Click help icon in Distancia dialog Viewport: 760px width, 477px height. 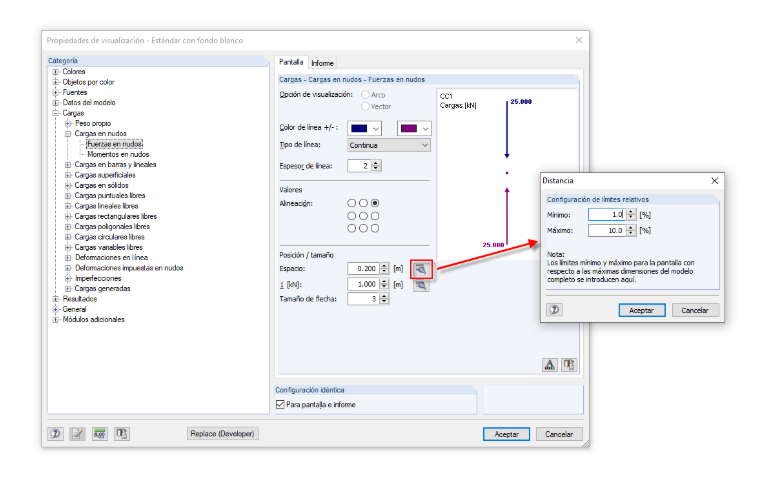point(554,310)
